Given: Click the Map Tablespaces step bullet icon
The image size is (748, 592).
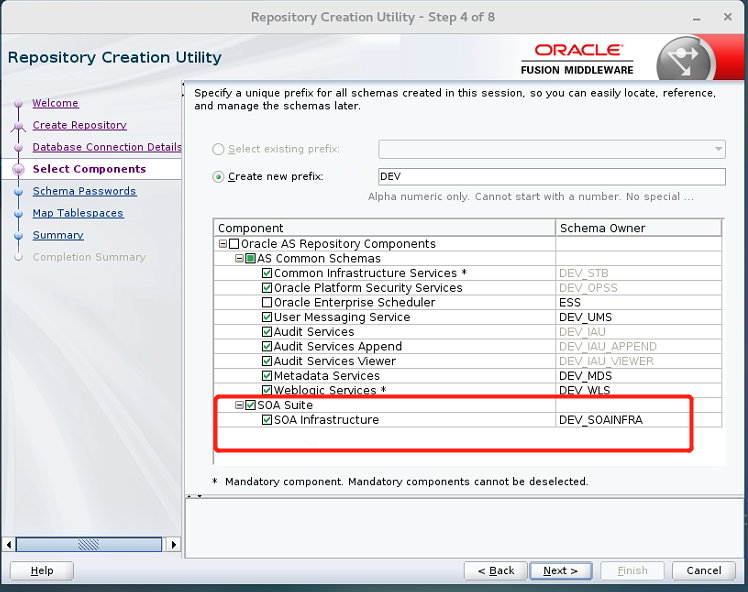Looking at the screenshot, I should [x=19, y=213].
